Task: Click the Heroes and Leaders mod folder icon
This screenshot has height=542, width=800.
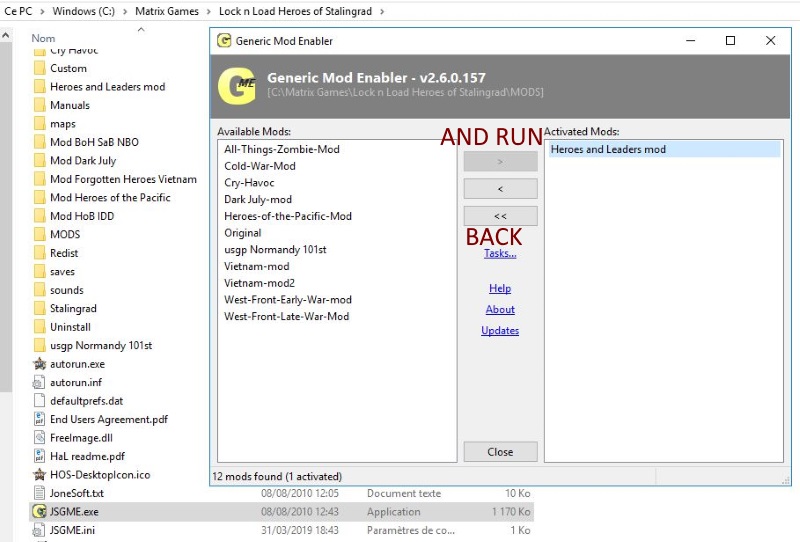Action: (x=39, y=86)
